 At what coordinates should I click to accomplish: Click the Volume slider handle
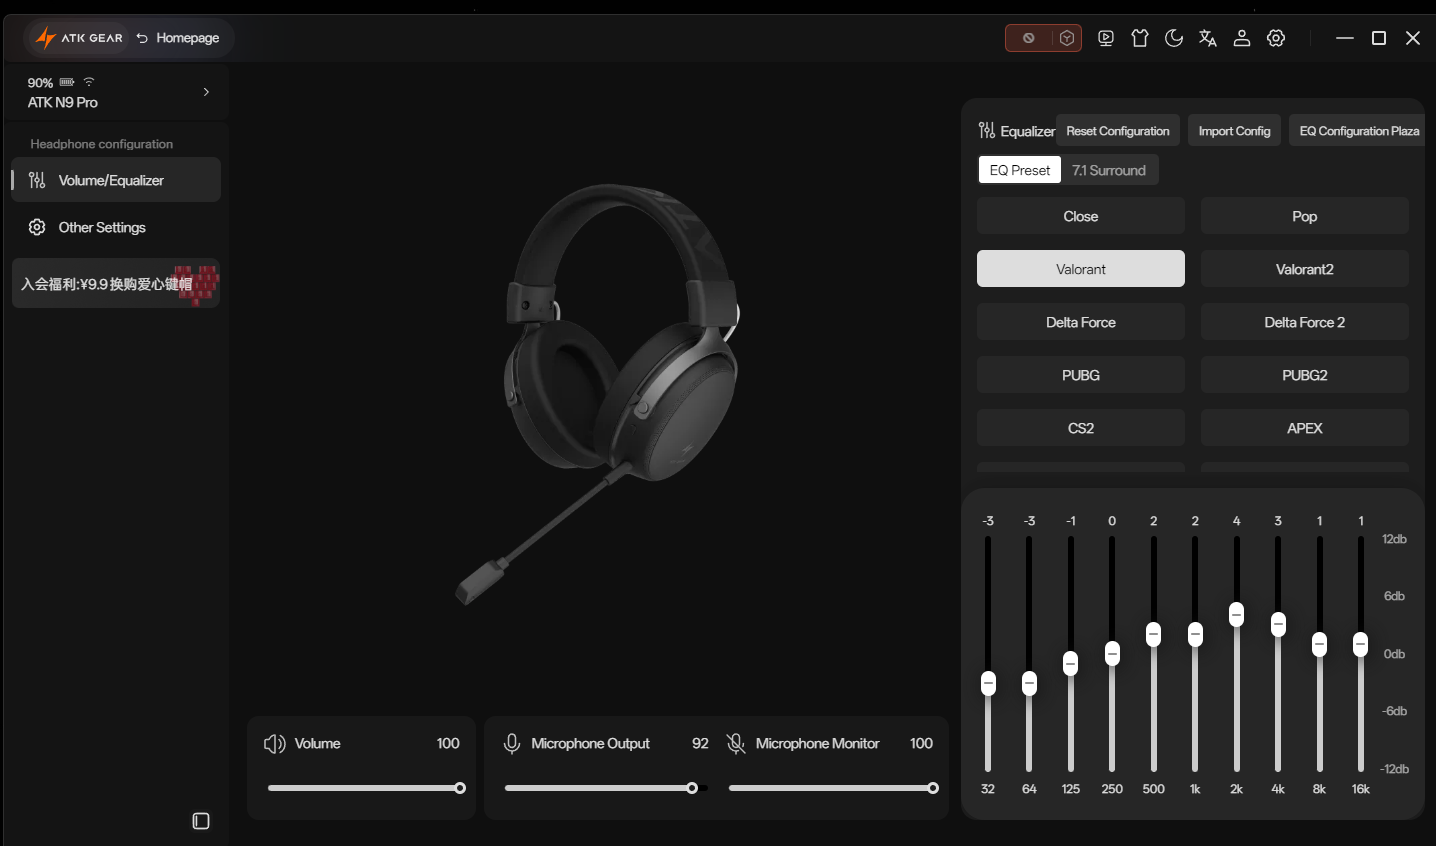click(460, 788)
